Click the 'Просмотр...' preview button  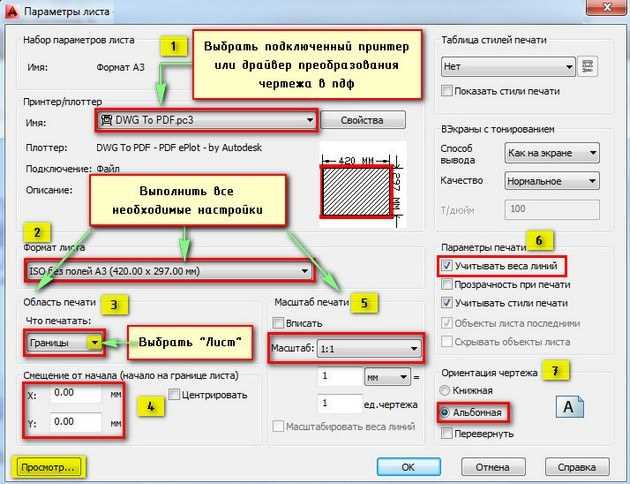(48, 467)
